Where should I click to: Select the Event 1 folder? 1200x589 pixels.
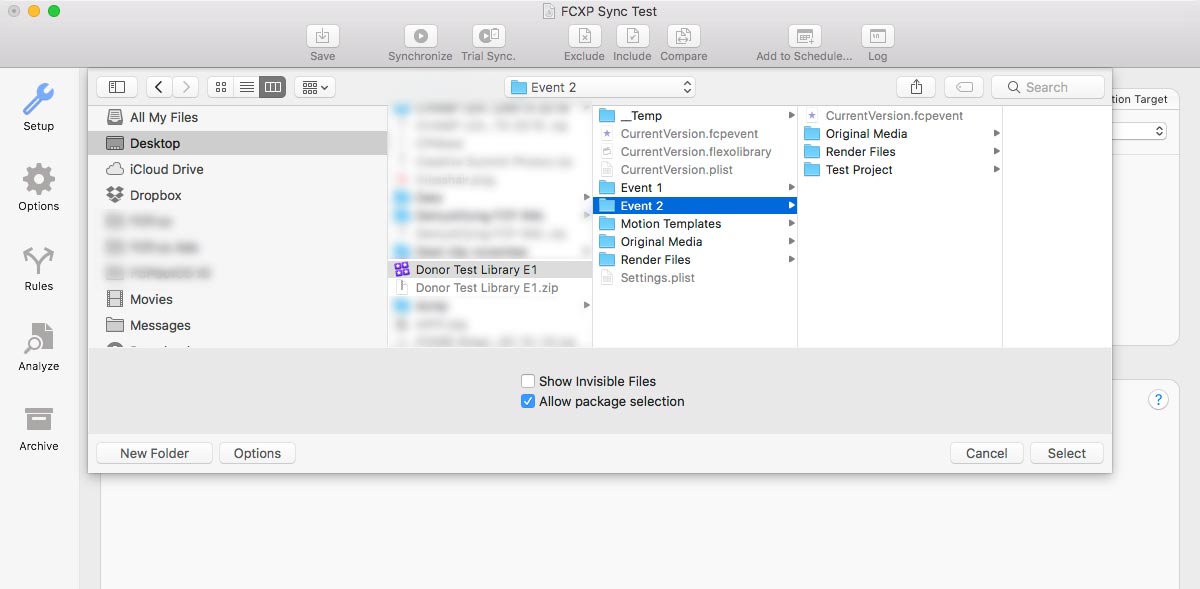695,187
